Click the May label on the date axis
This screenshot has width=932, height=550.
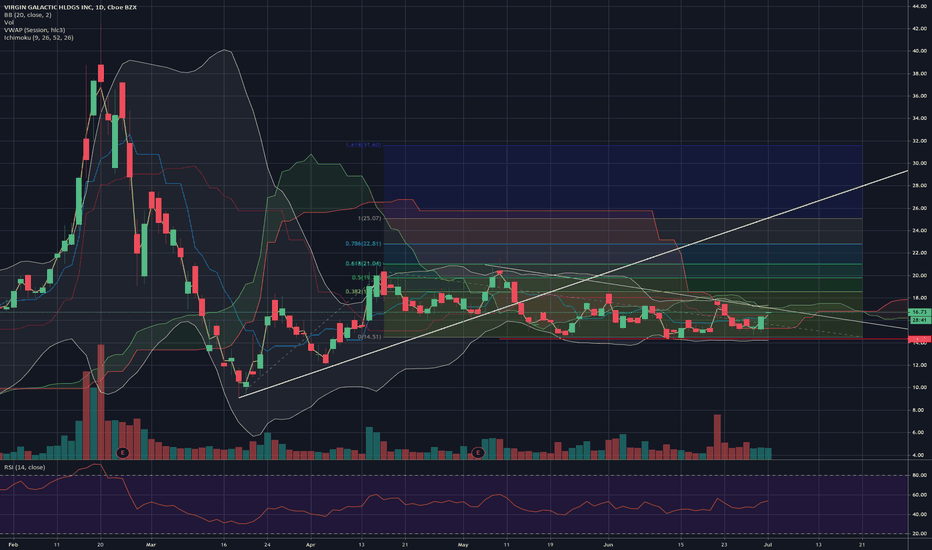coord(463,545)
